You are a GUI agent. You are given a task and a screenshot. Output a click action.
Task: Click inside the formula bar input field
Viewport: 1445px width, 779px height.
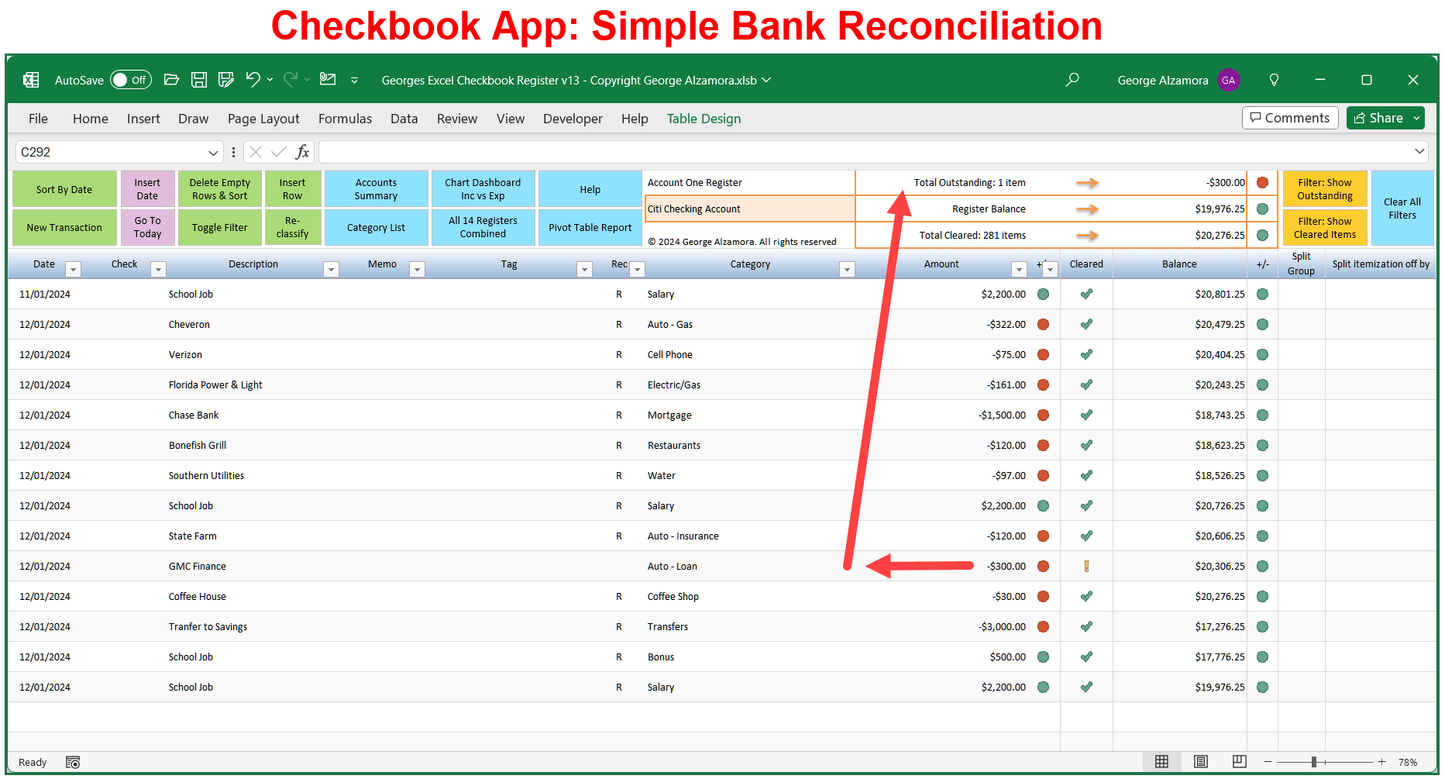tap(860, 152)
